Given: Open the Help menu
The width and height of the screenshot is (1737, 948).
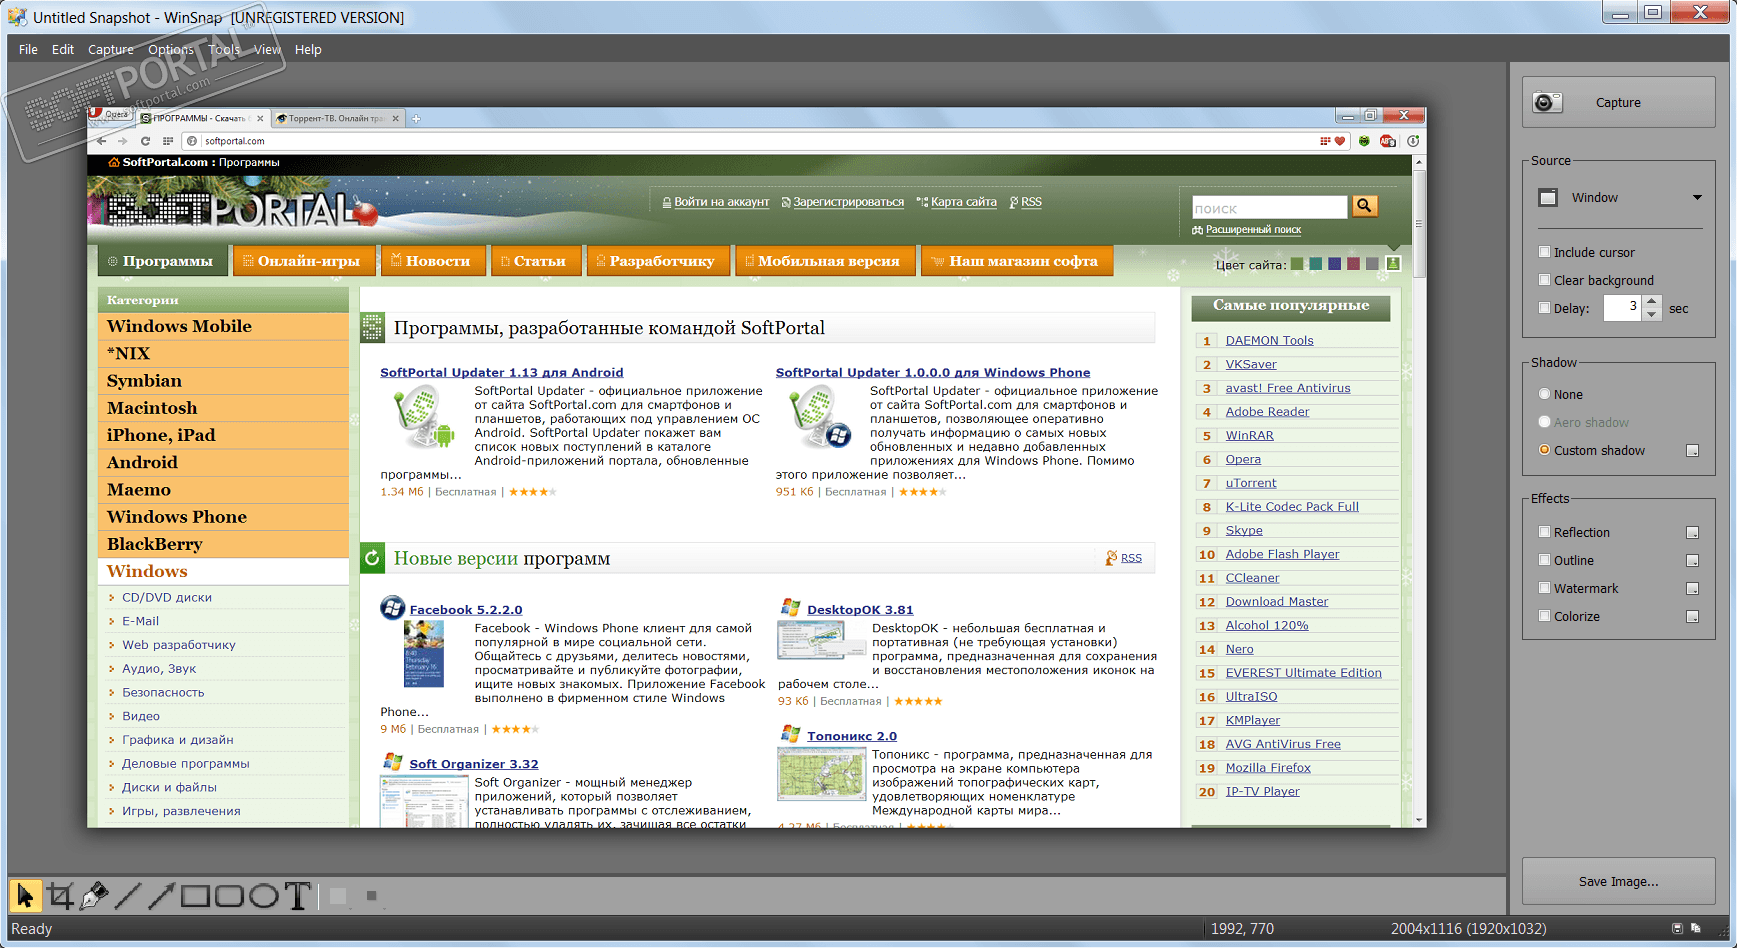Looking at the screenshot, I should tap(308, 49).
